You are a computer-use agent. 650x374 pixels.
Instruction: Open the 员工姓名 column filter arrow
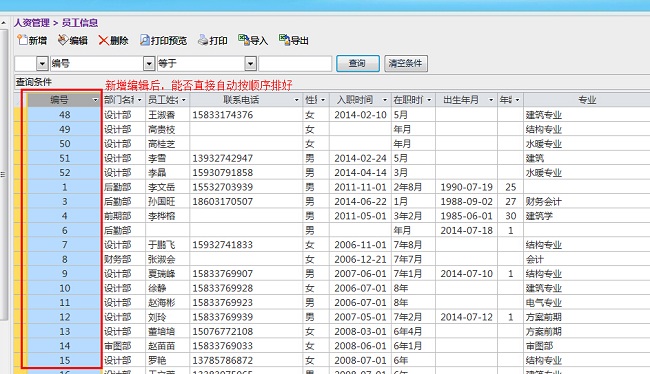[184, 100]
